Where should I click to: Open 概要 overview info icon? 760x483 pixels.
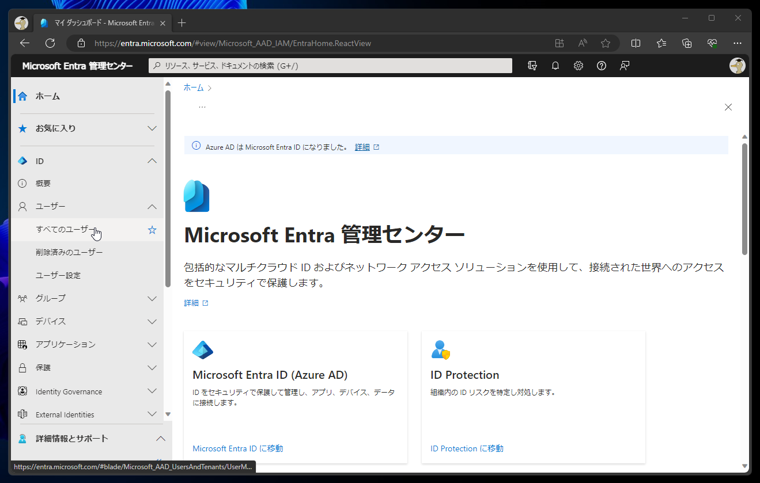(x=22, y=183)
